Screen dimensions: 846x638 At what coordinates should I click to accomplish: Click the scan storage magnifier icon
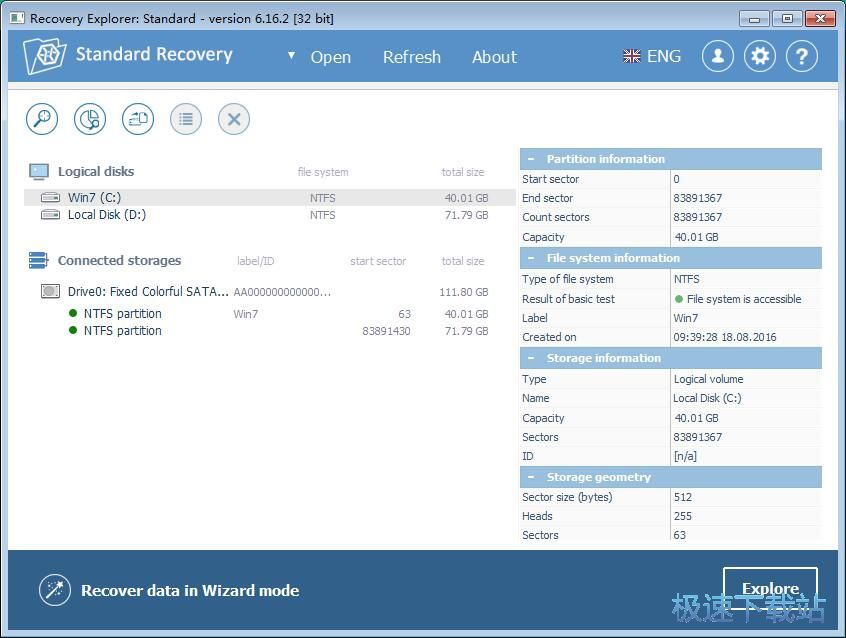[x=41, y=119]
